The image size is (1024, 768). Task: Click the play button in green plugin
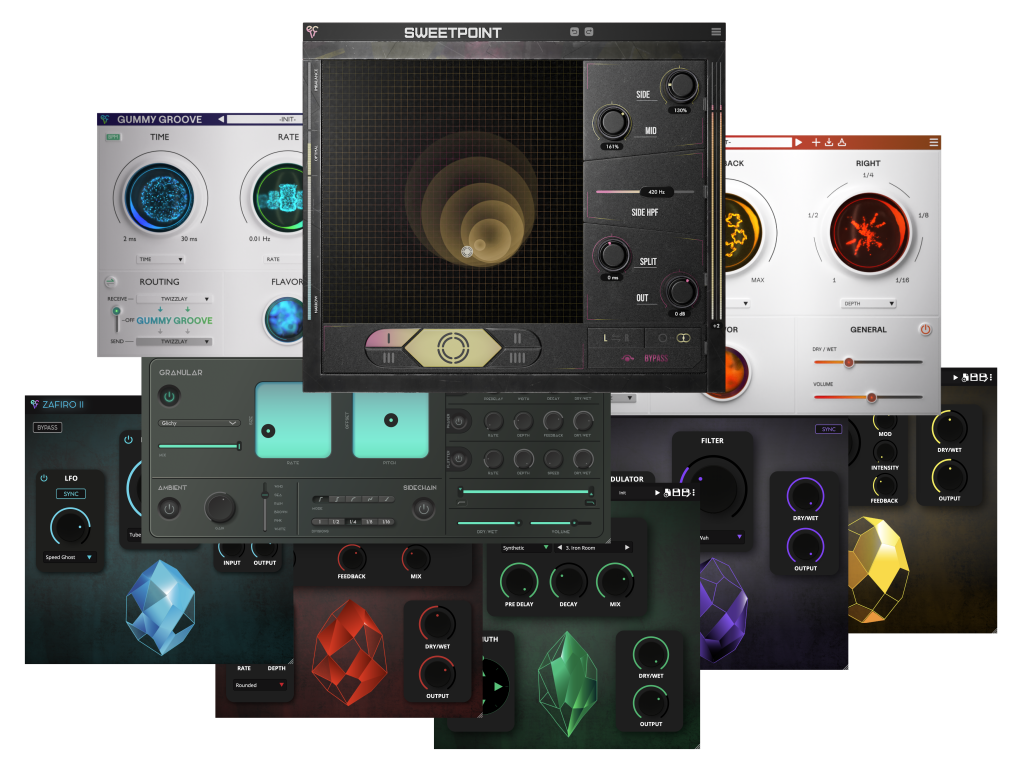[x=496, y=686]
